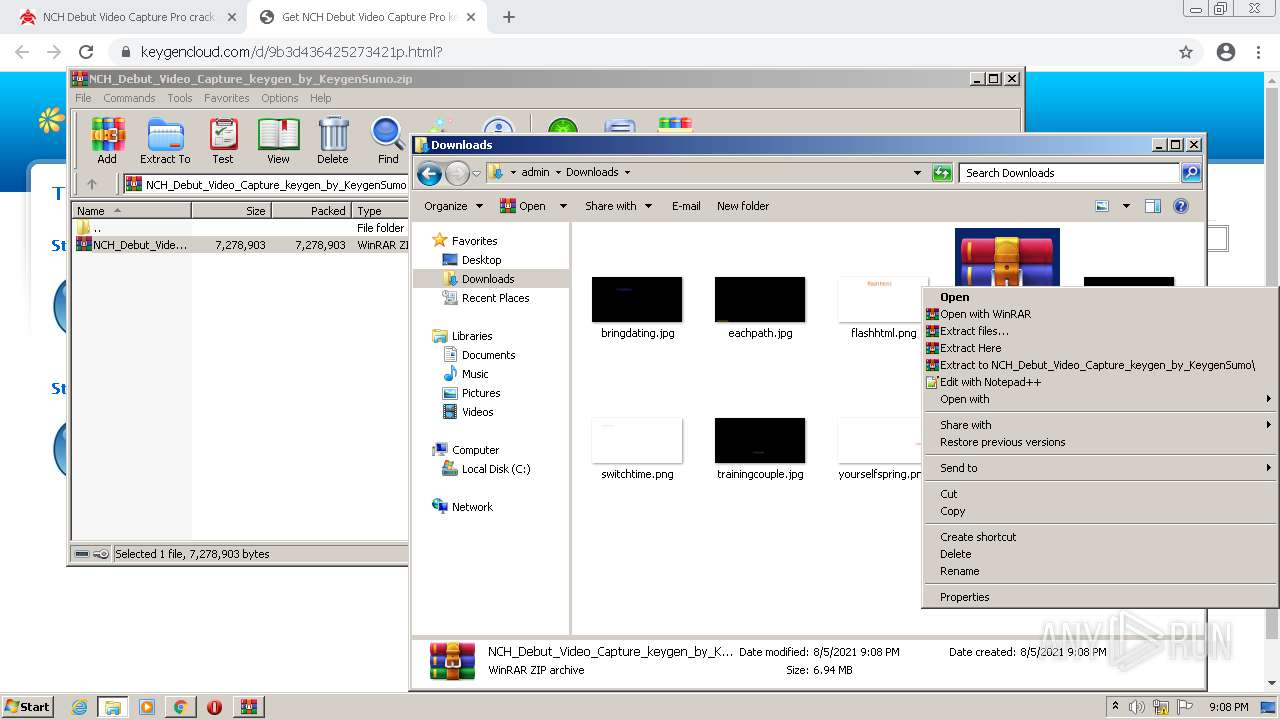Click WinRAR View toolbar icon
The width and height of the screenshot is (1280, 720).
(x=278, y=140)
